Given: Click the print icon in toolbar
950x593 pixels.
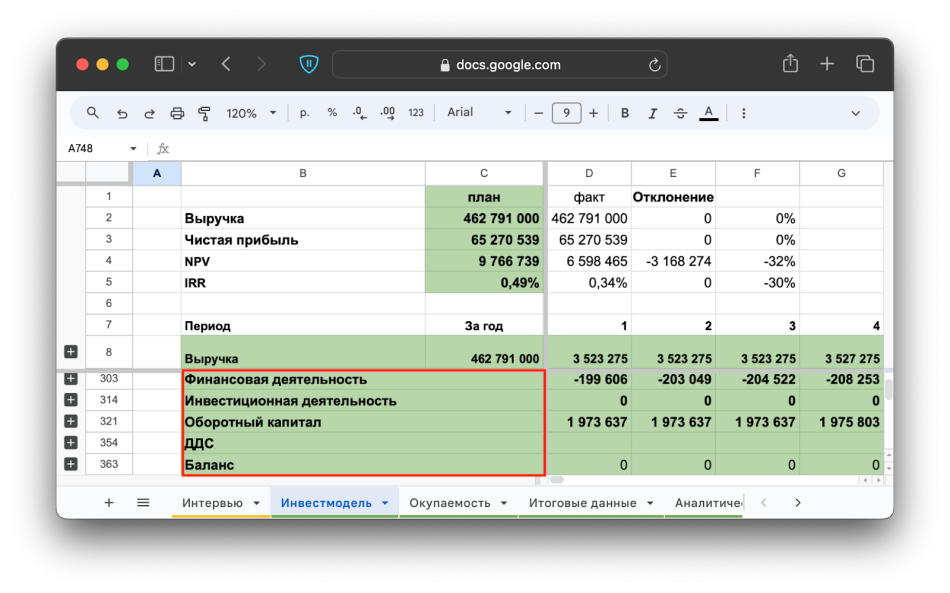Looking at the screenshot, I should (x=177, y=113).
